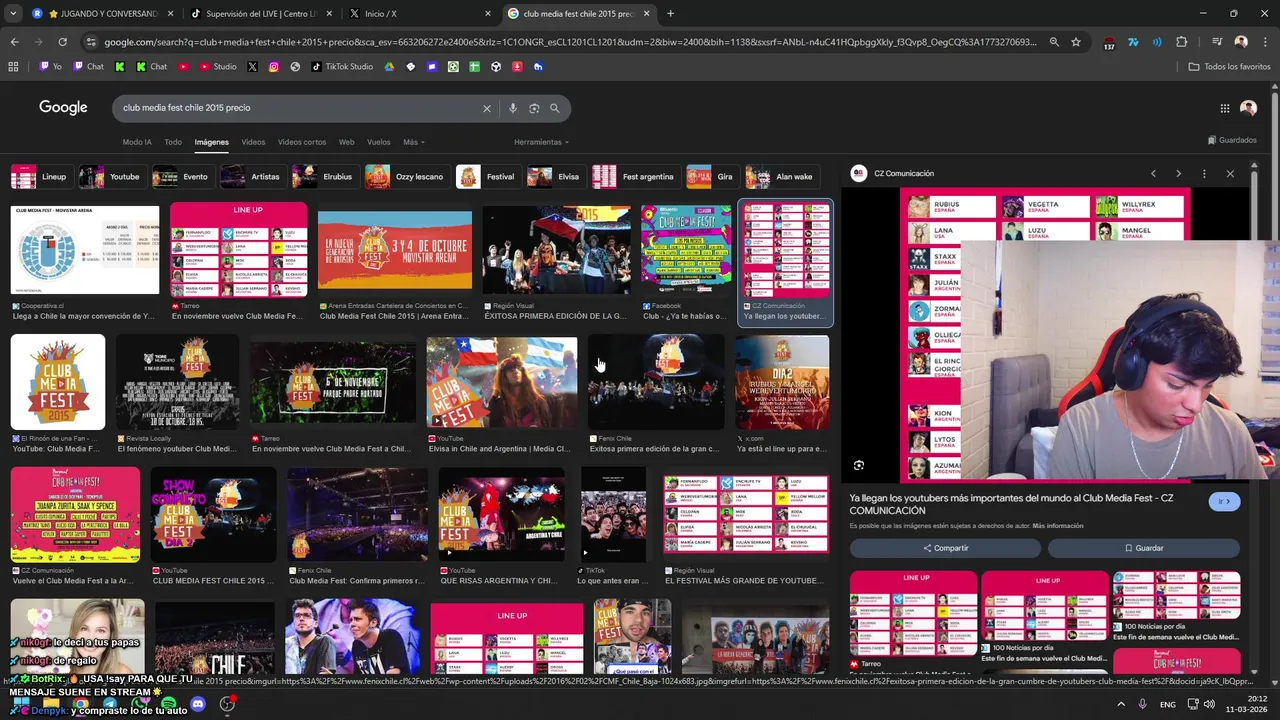Open Chrome extensions puzzle icon
This screenshot has width=1280, height=720.
1181,42
